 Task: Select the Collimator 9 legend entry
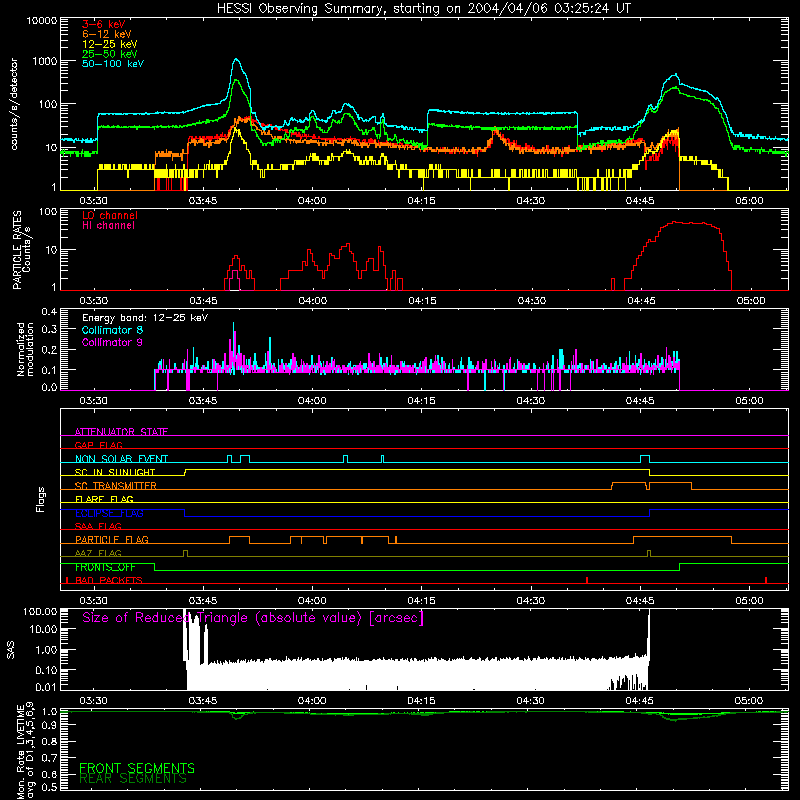pos(112,342)
